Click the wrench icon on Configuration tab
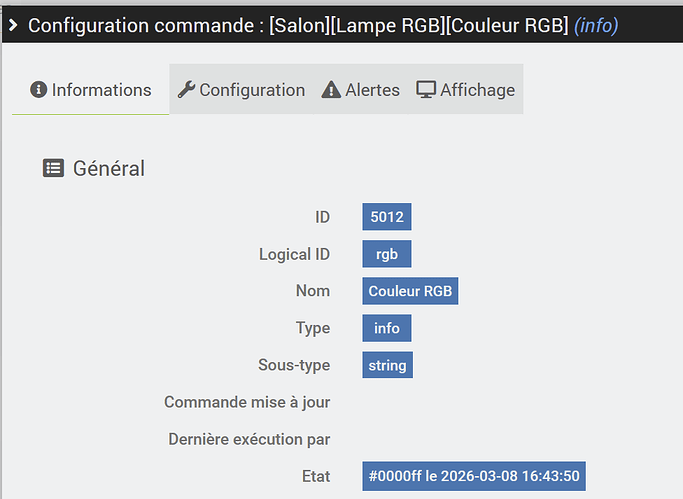Screen dimensions: 683x499 point(186,90)
